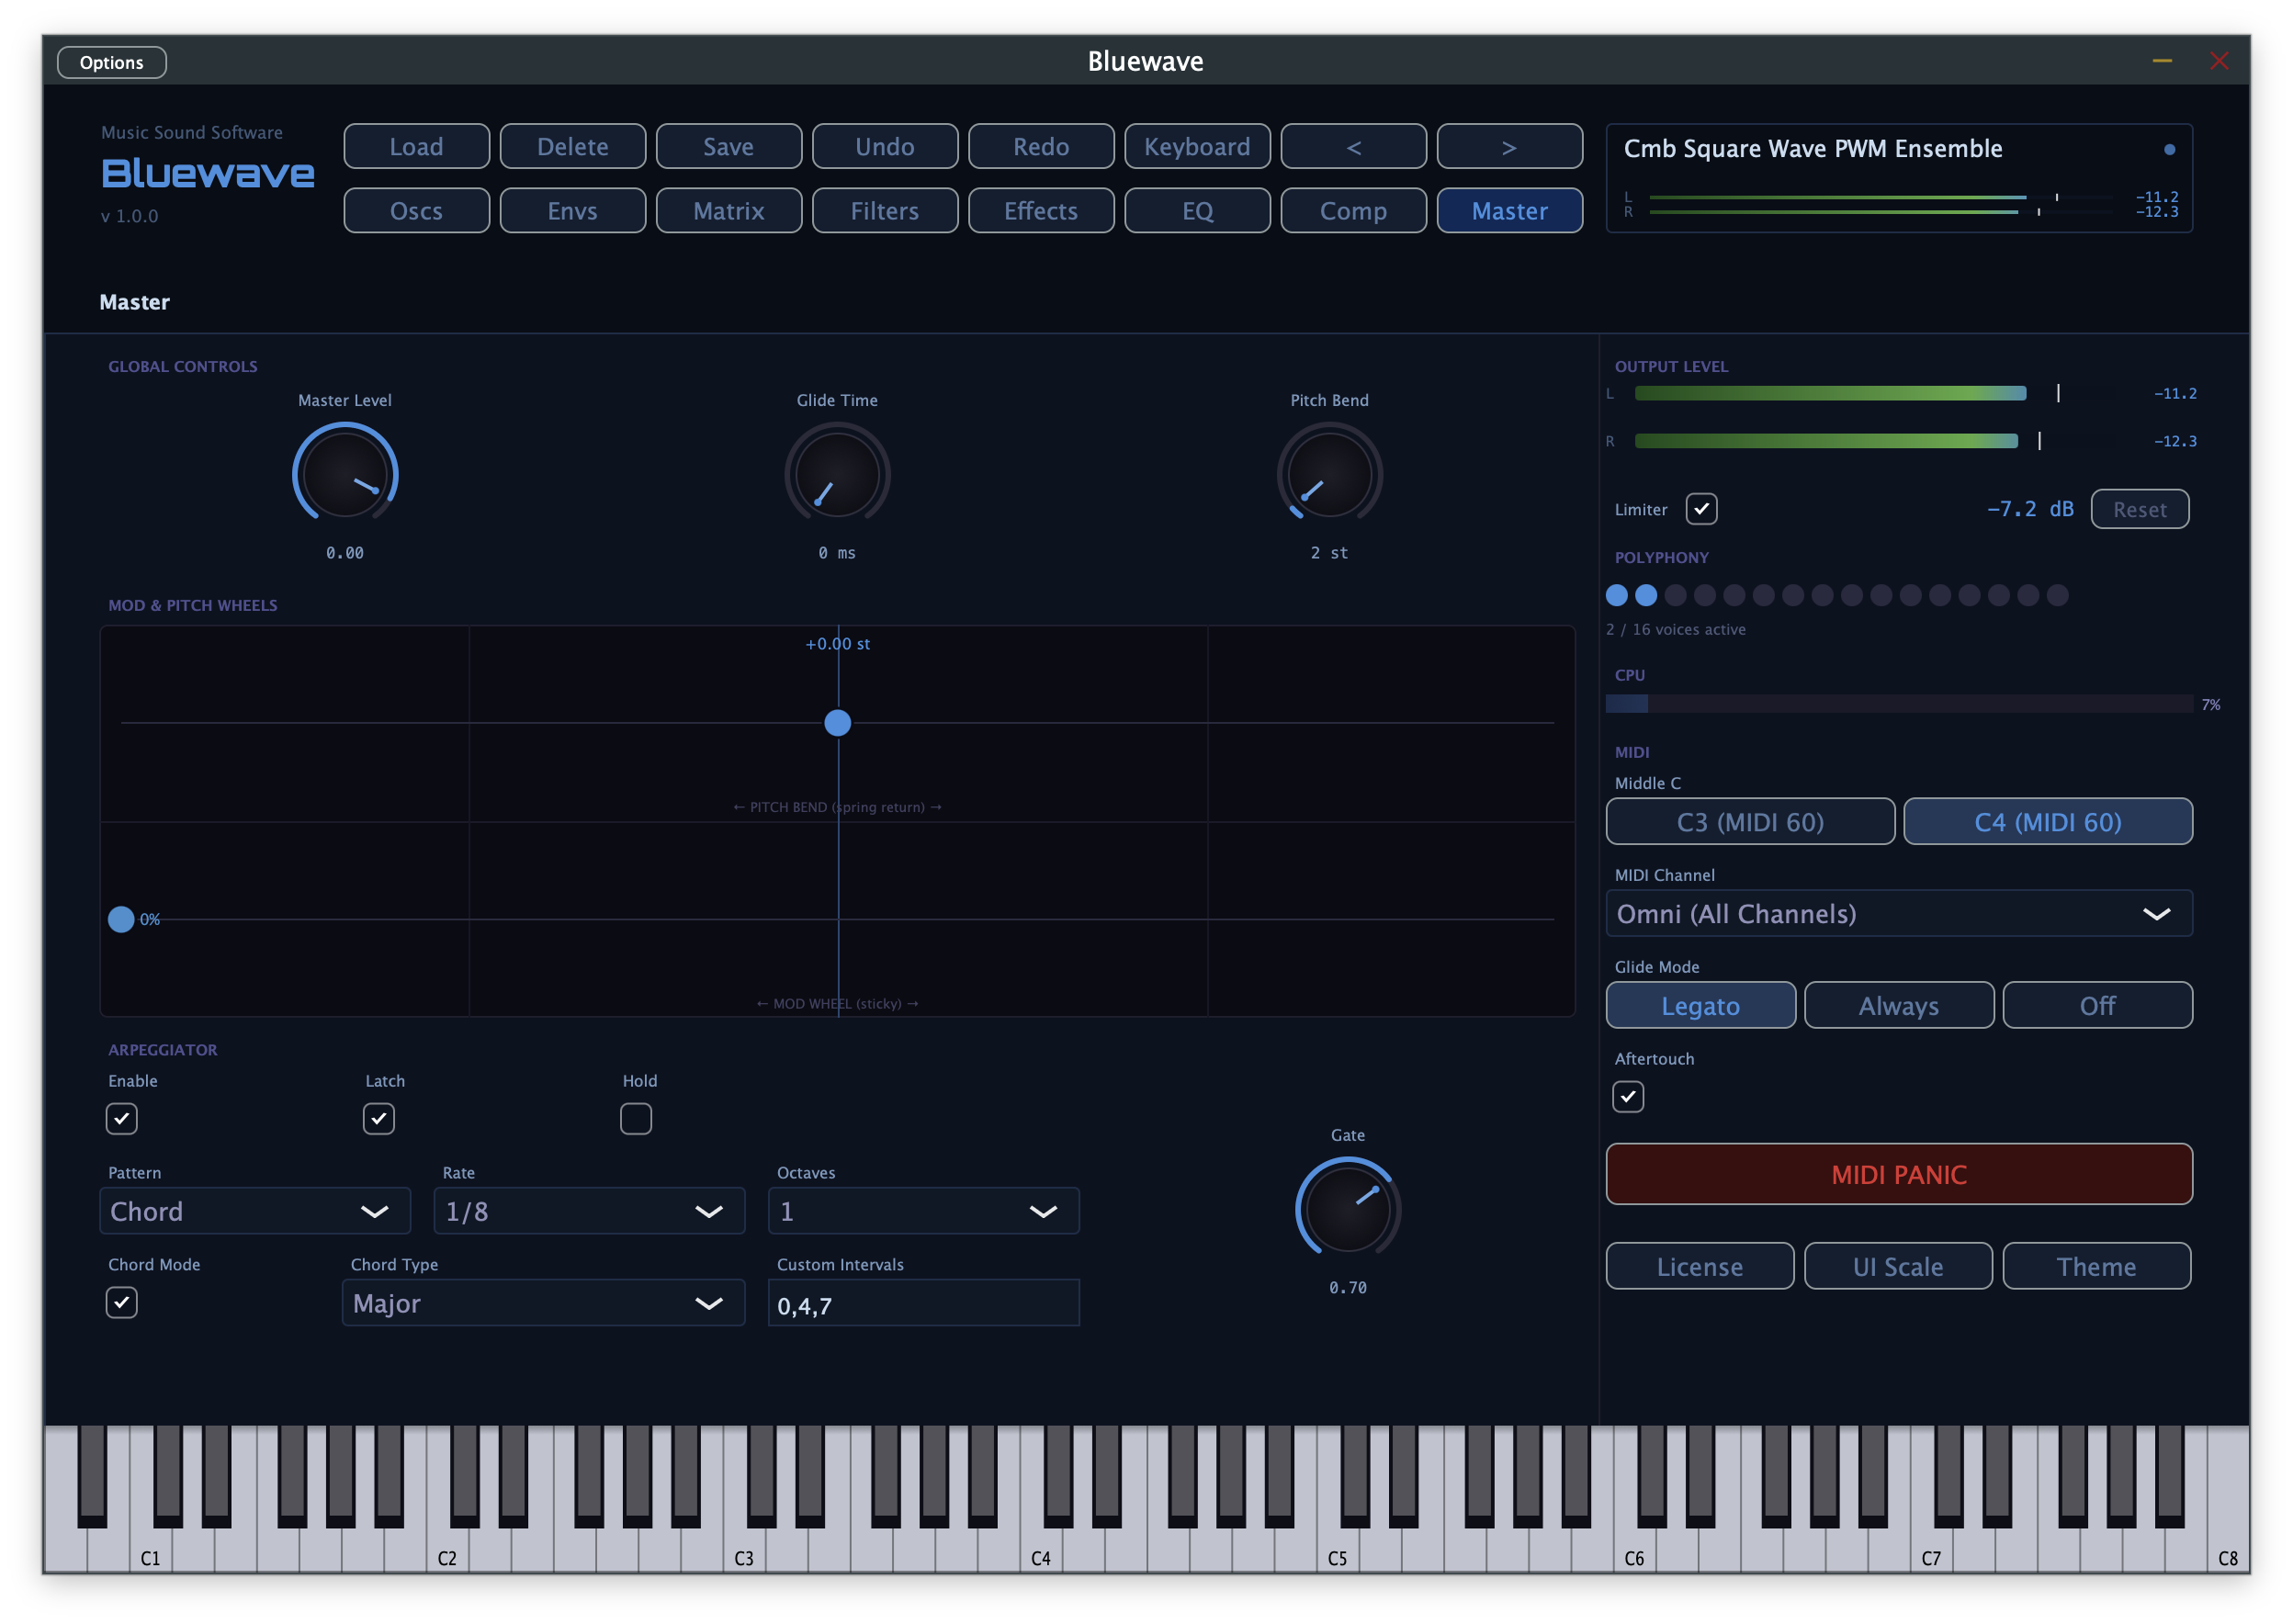Click the Glide Time knob

(837, 474)
